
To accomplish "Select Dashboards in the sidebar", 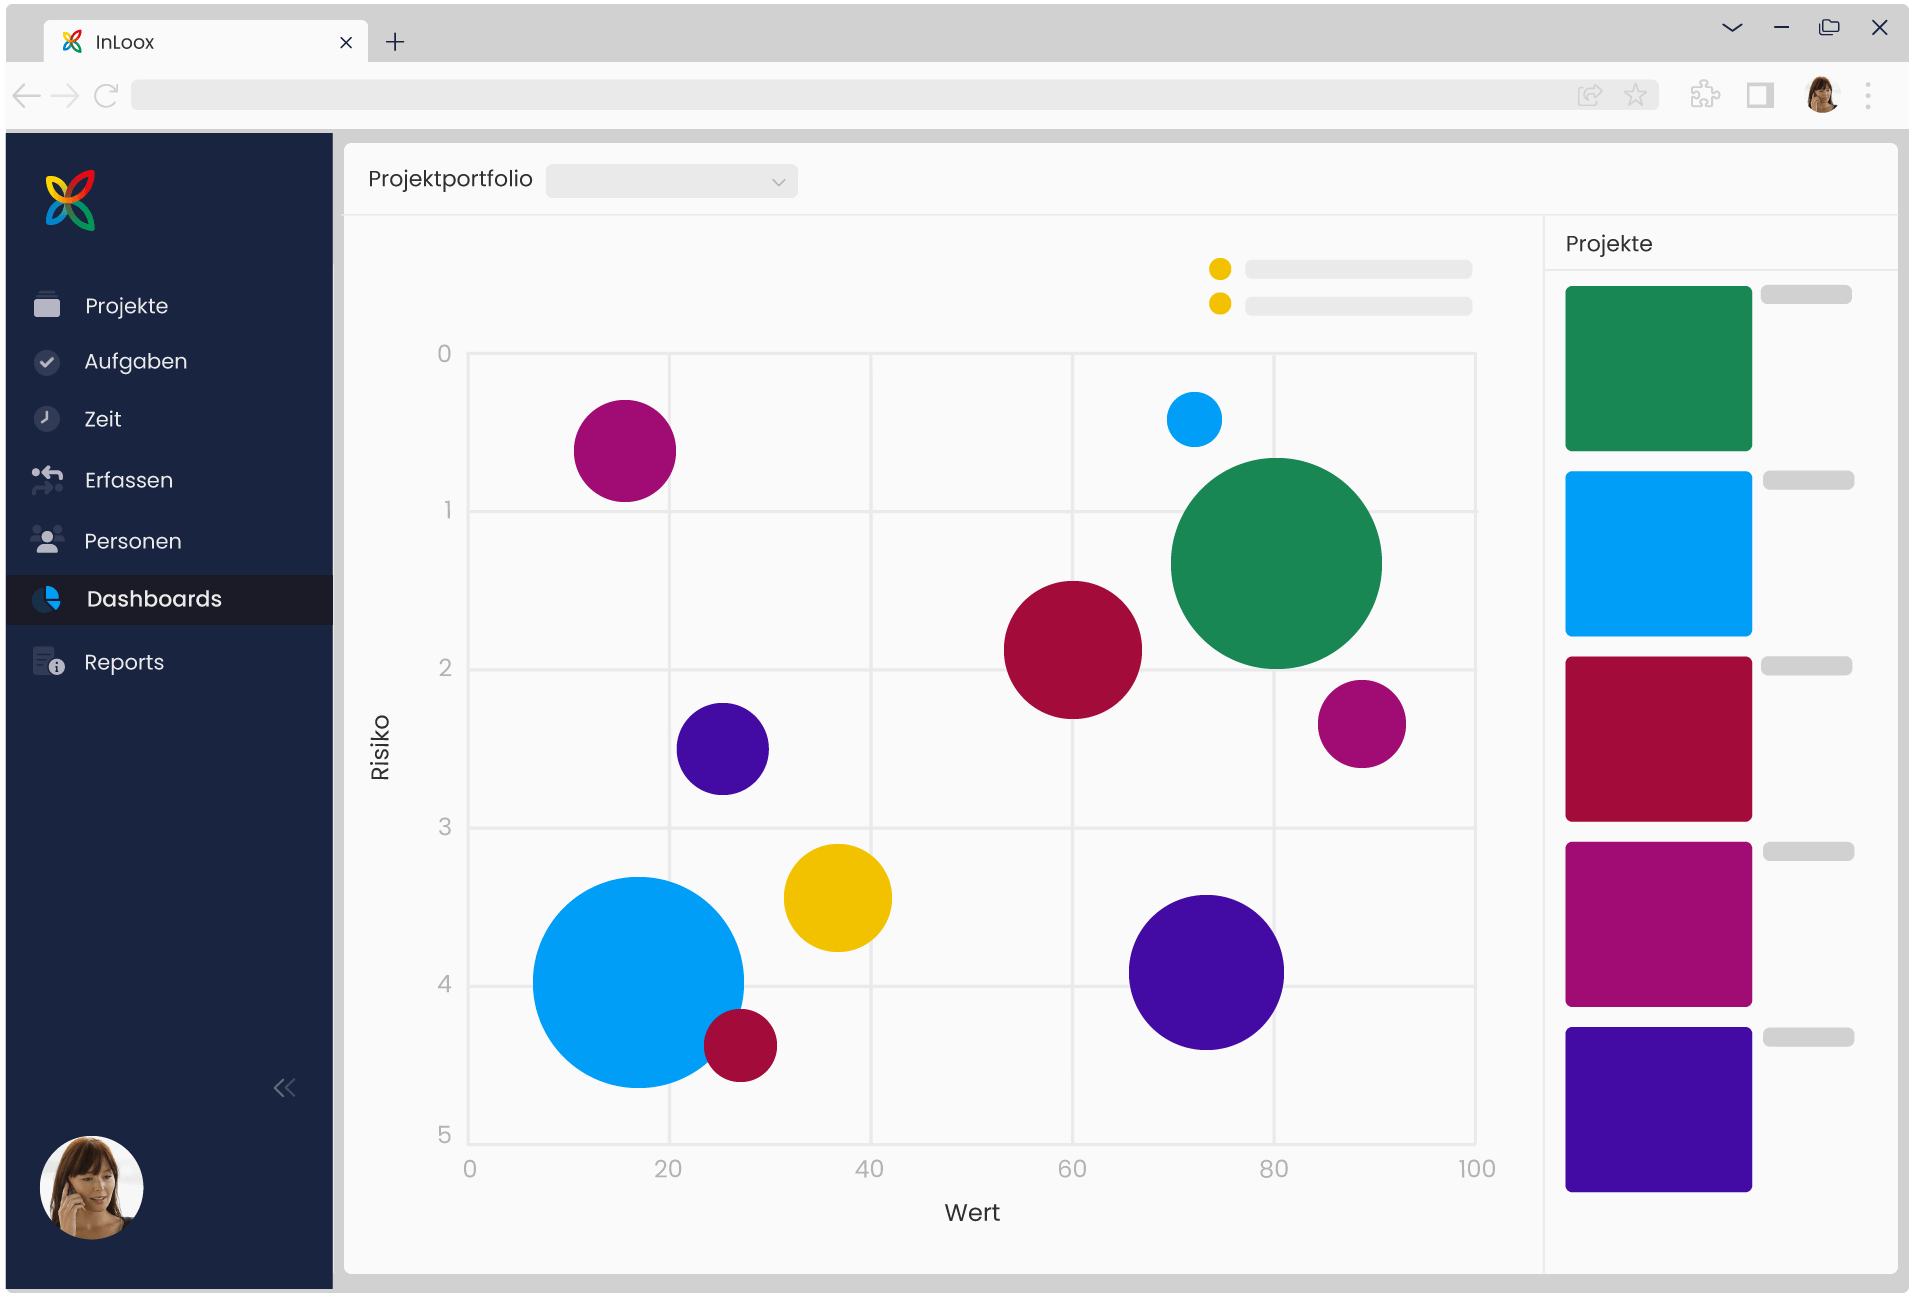I will tap(169, 600).
